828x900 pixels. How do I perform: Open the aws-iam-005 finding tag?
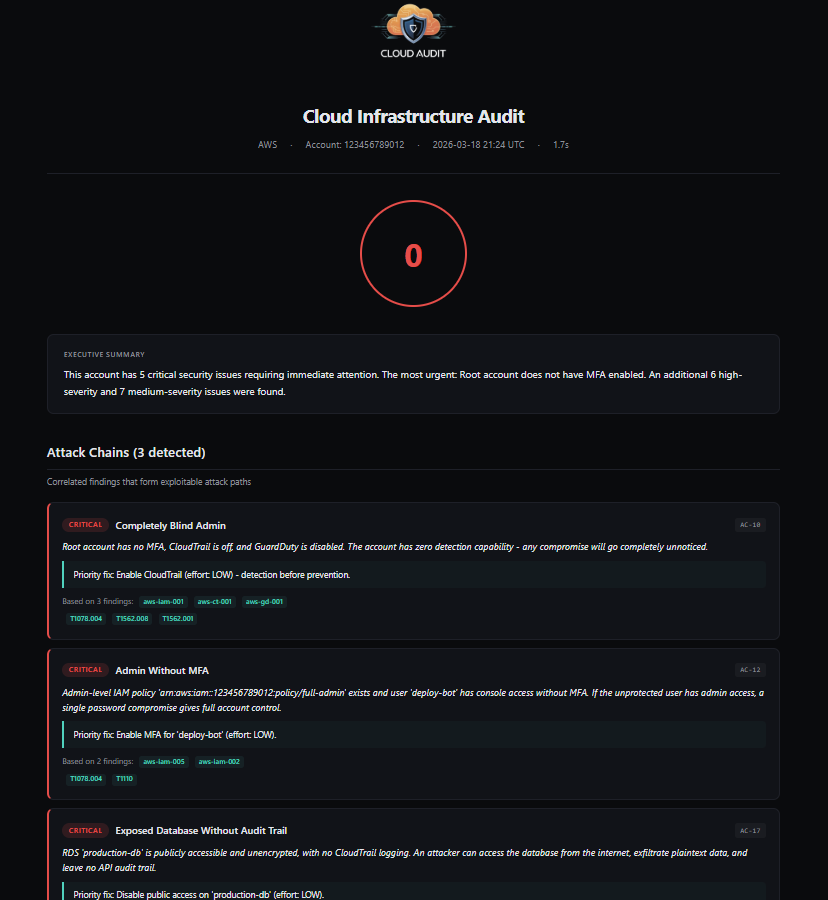(x=163, y=762)
